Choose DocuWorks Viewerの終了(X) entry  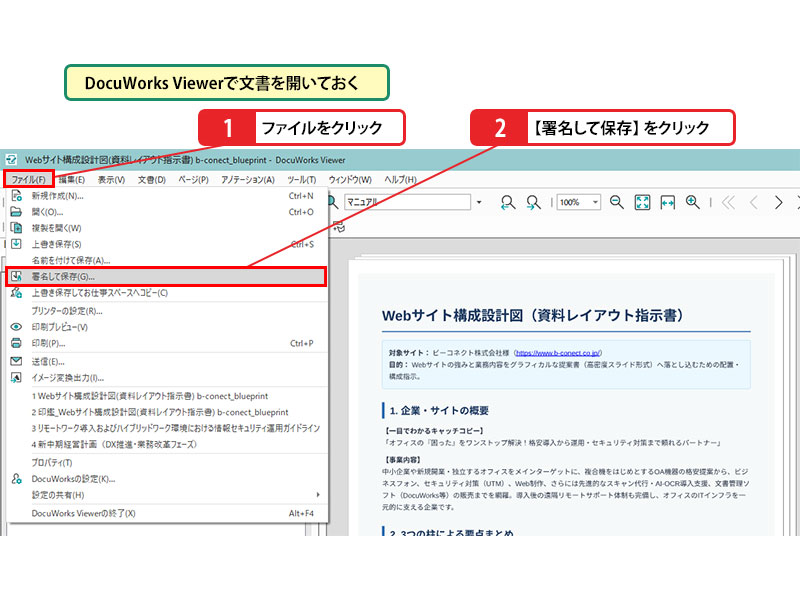click(166, 513)
